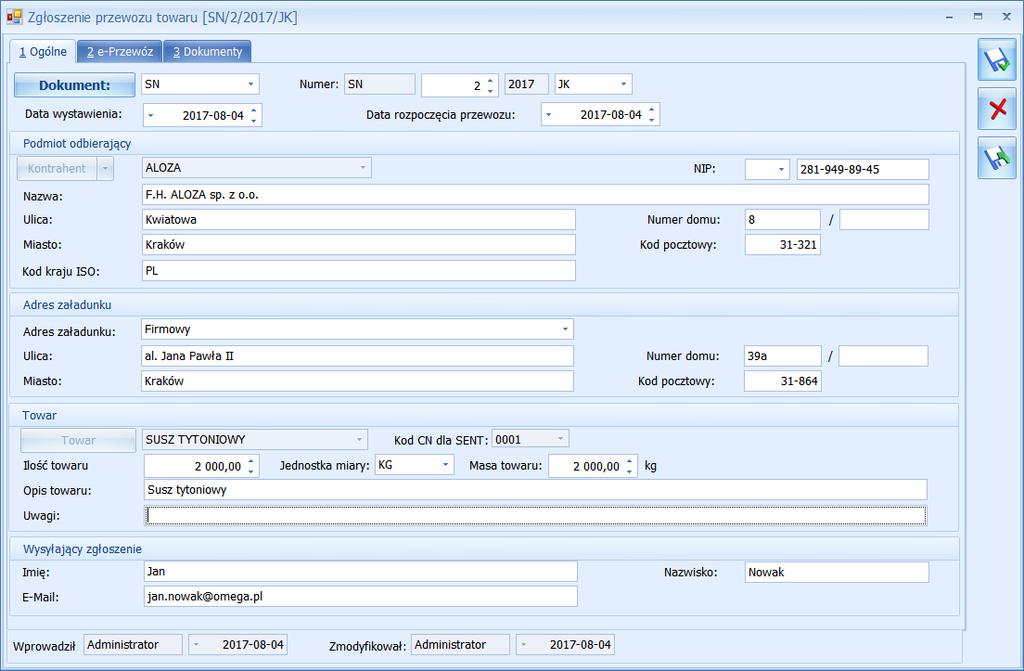Click the empty Uwagi field
Screen dimensions: 1024x671
535,516
